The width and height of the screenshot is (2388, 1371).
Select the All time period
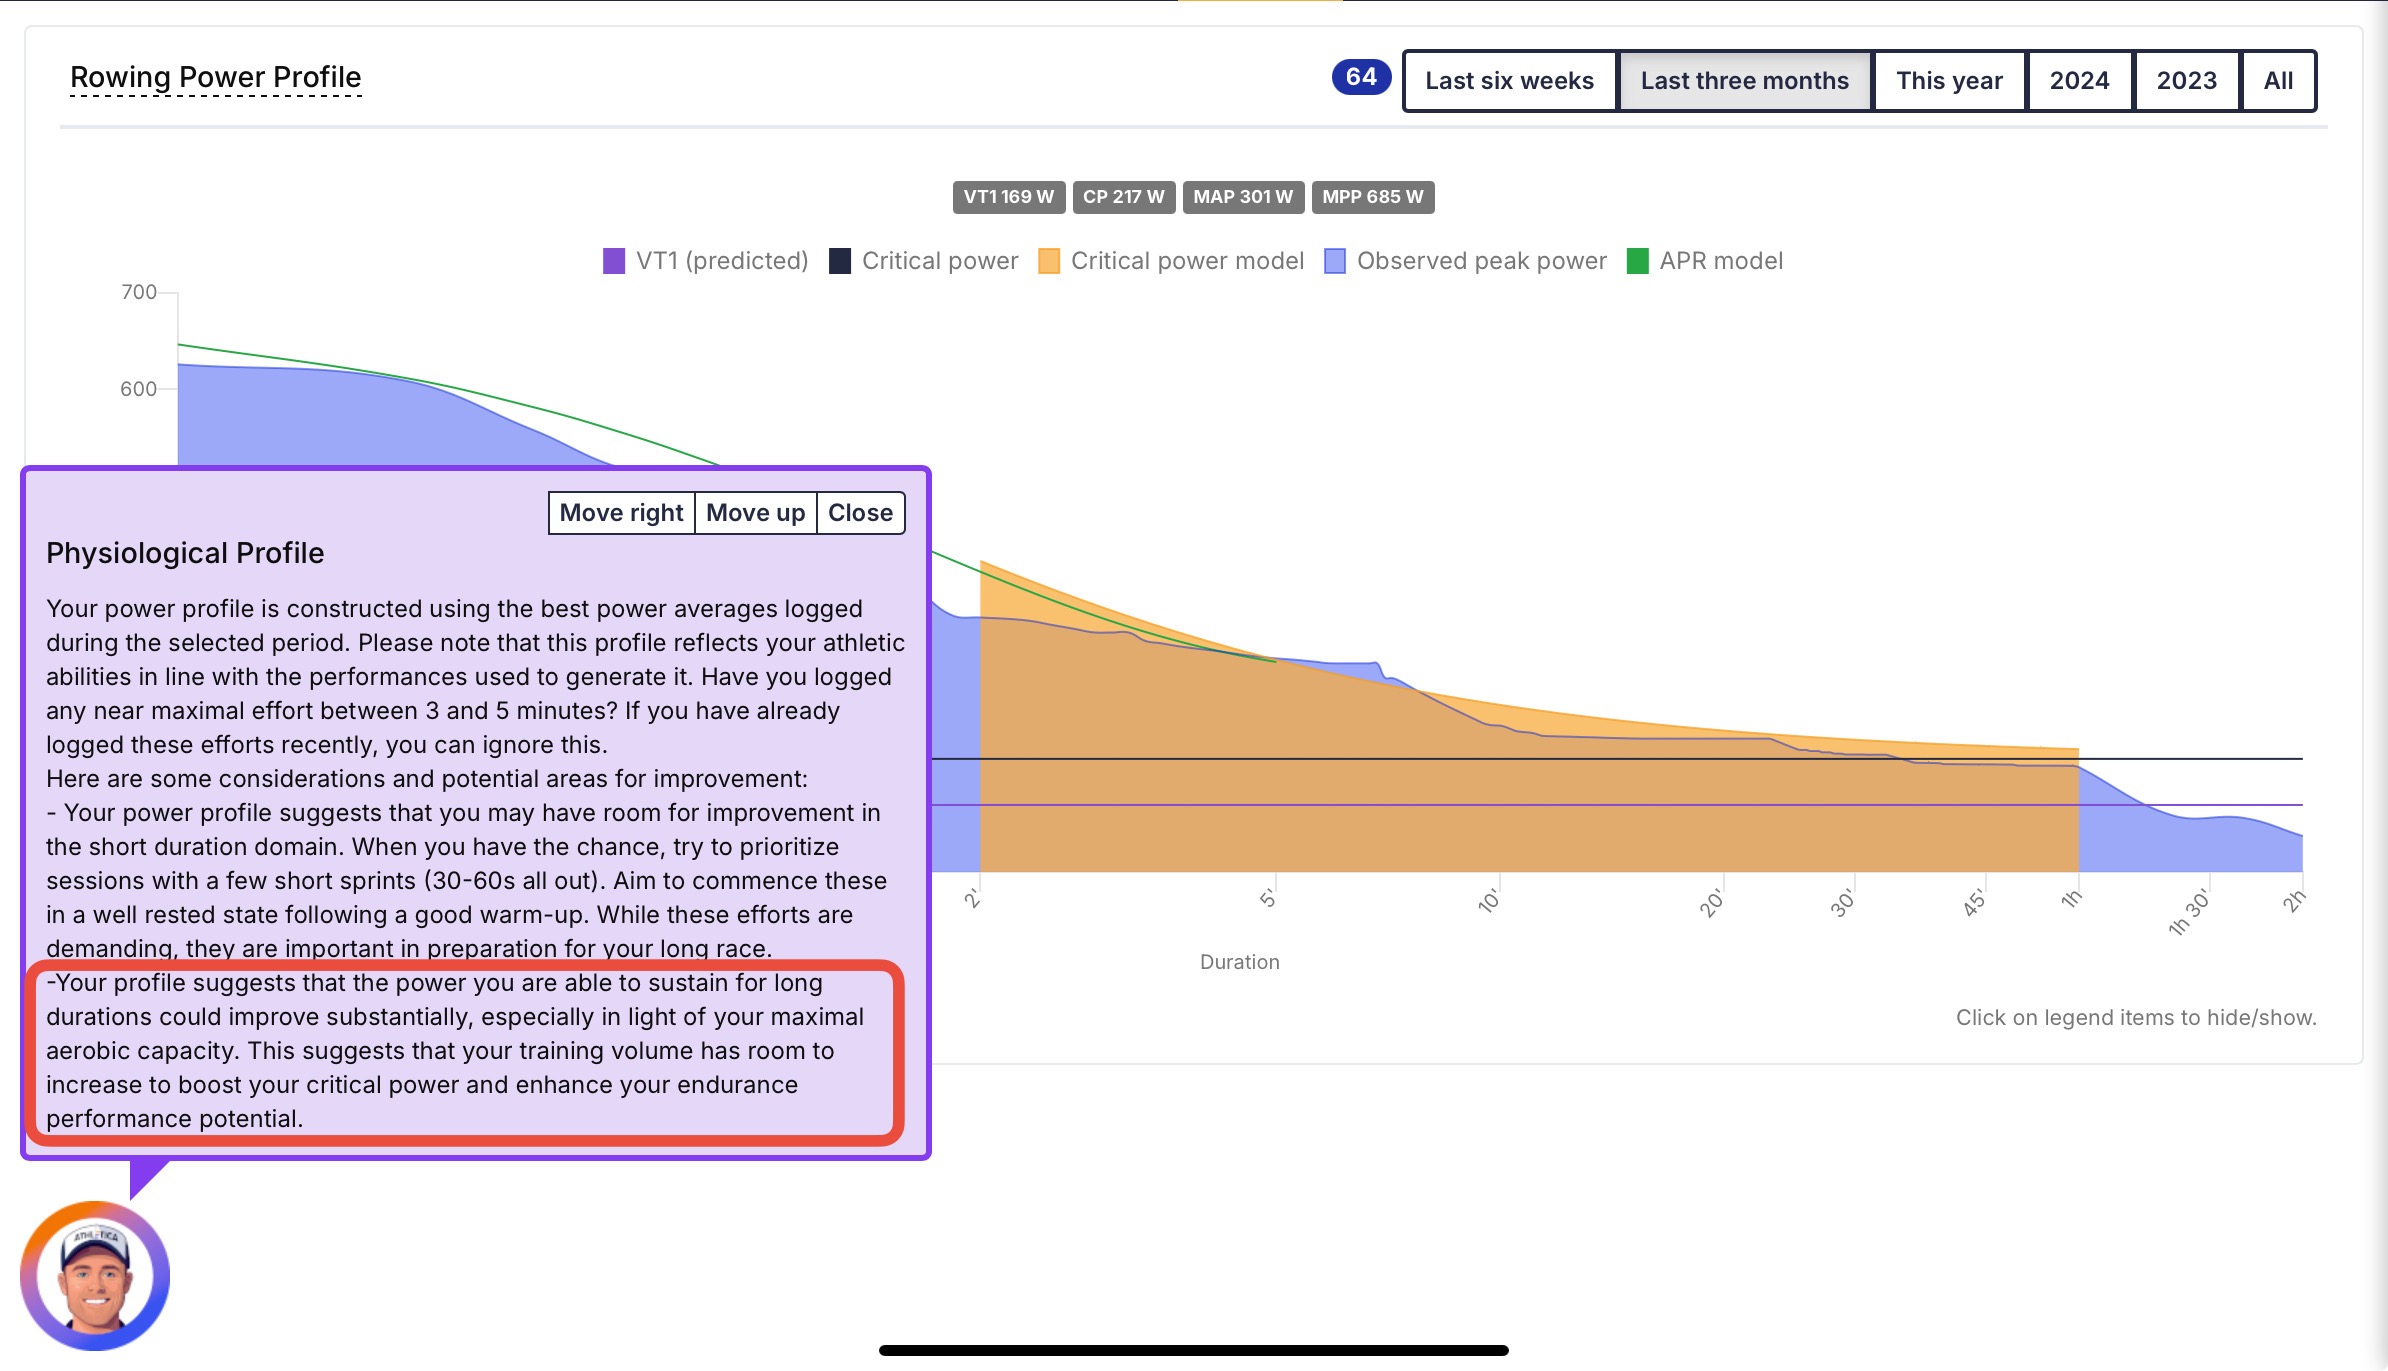pos(2278,81)
